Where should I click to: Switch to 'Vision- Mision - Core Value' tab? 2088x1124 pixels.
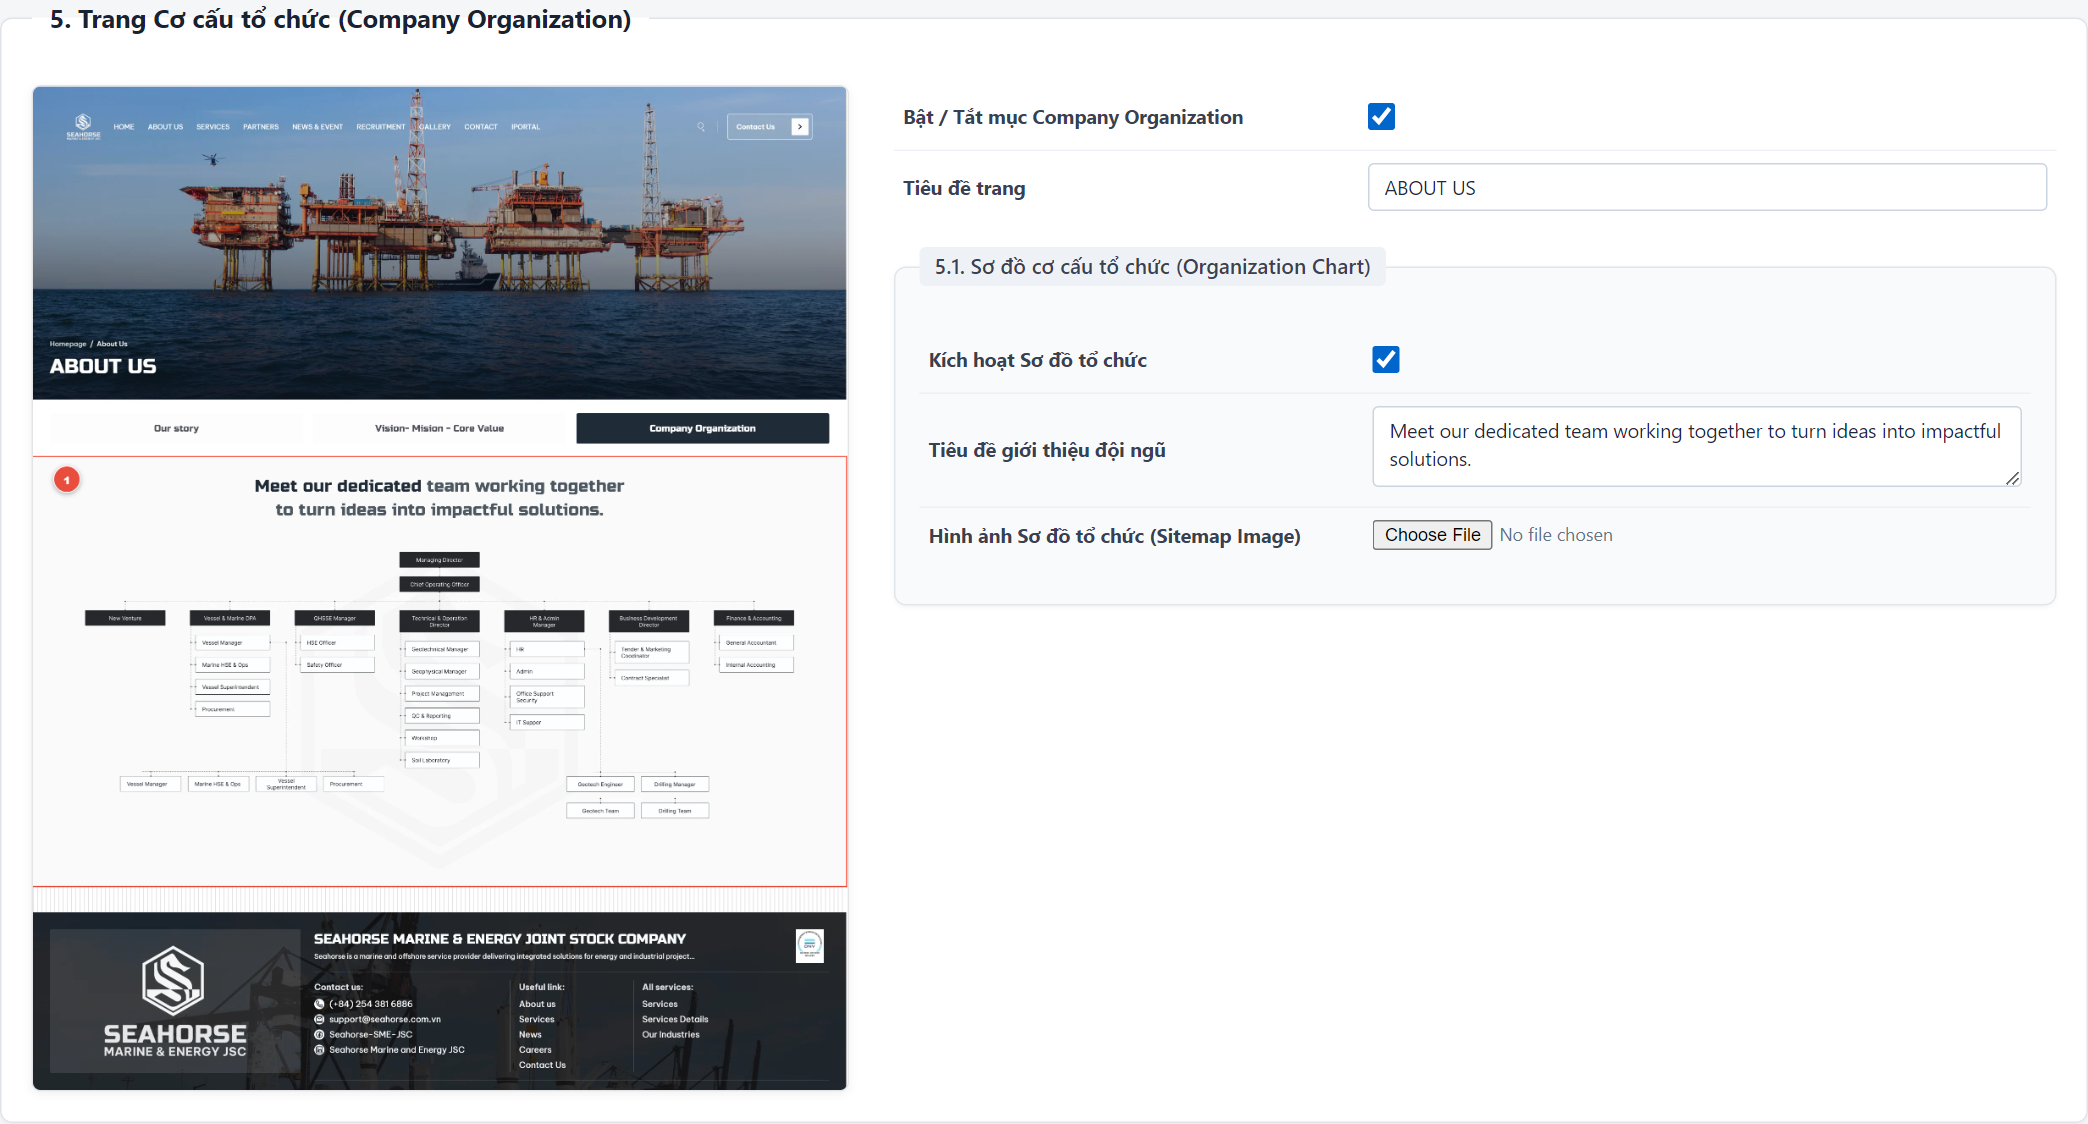[x=439, y=428]
